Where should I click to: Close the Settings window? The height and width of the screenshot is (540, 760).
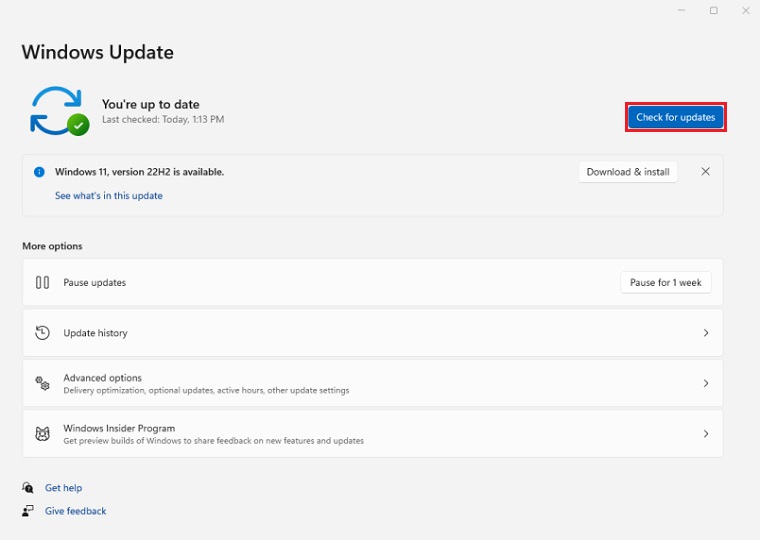tap(745, 10)
